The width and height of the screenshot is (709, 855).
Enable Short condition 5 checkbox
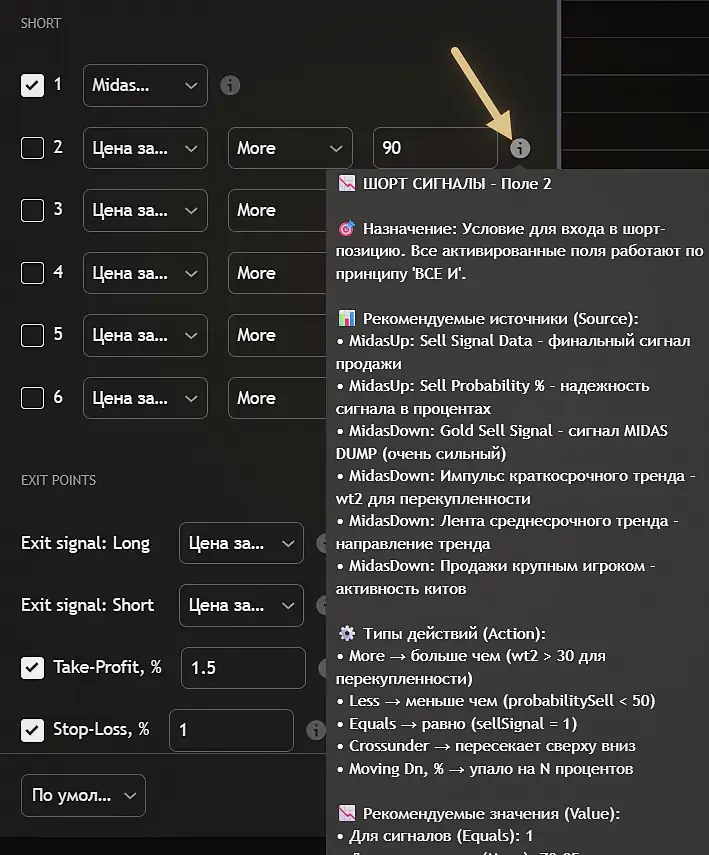(32, 335)
